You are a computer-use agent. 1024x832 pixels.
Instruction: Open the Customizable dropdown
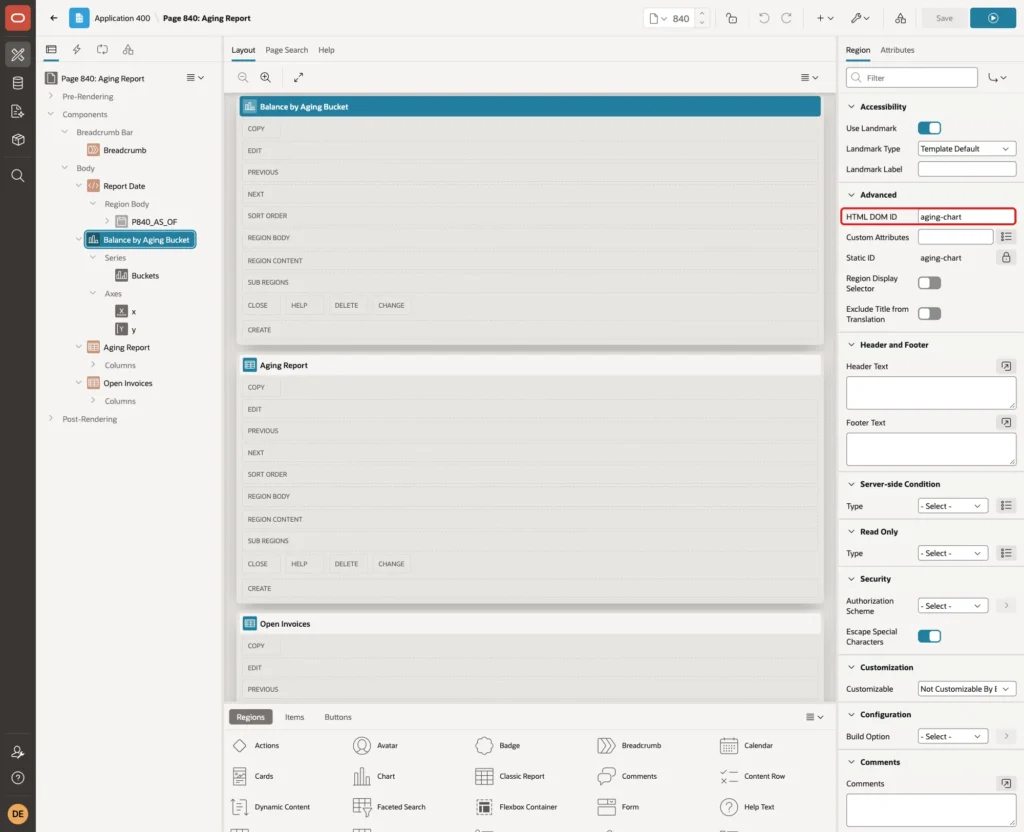(967, 689)
